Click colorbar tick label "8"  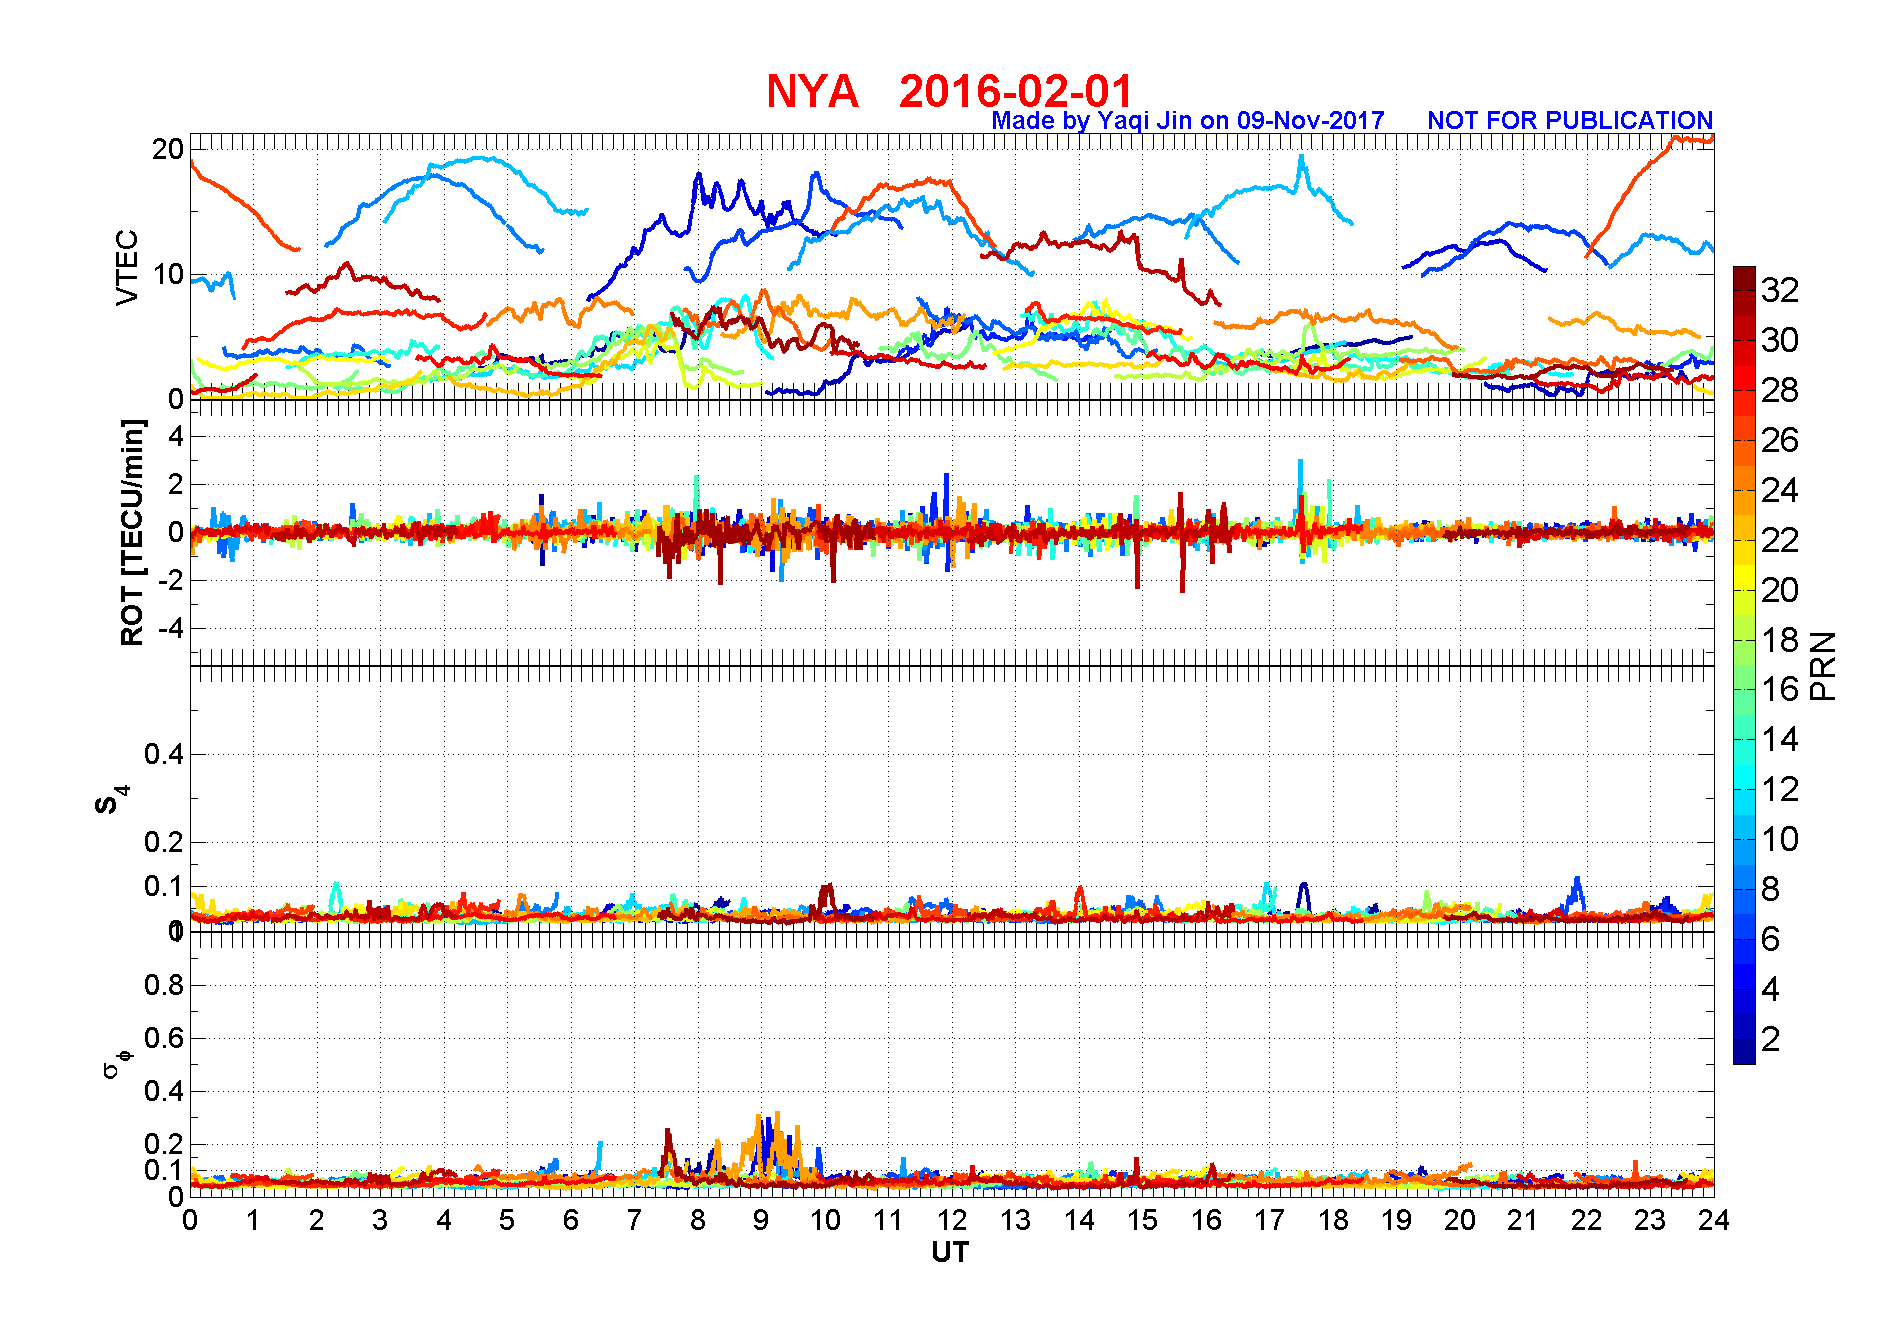1770,889
